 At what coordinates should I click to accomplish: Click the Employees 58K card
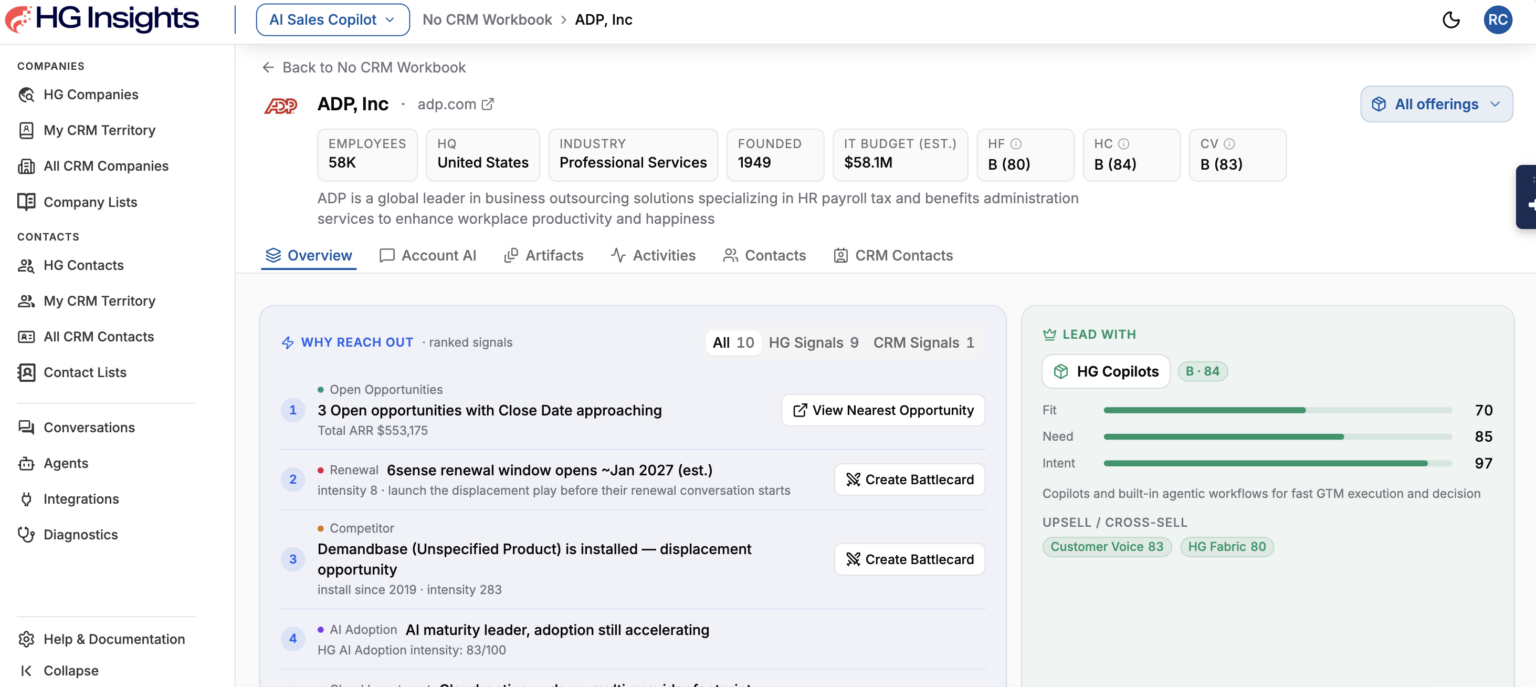pyautogui.click(x=367, y=154)
